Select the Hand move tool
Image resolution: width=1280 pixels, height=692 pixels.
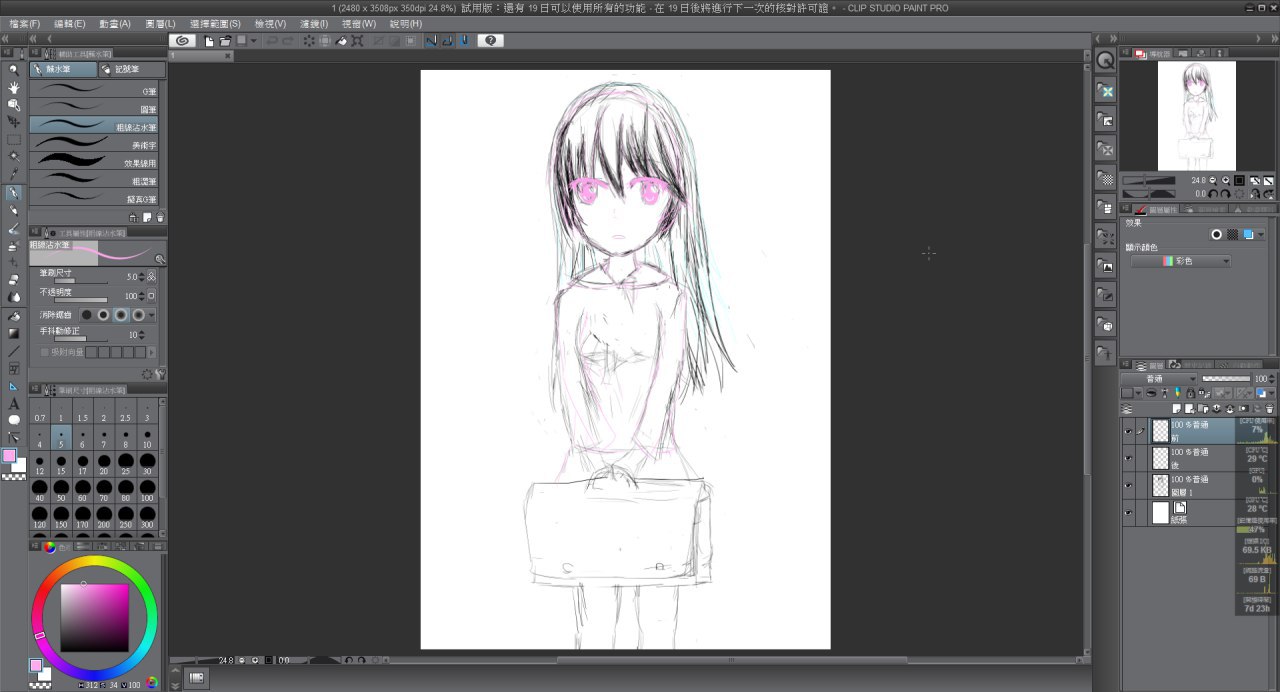pos(14,88)
